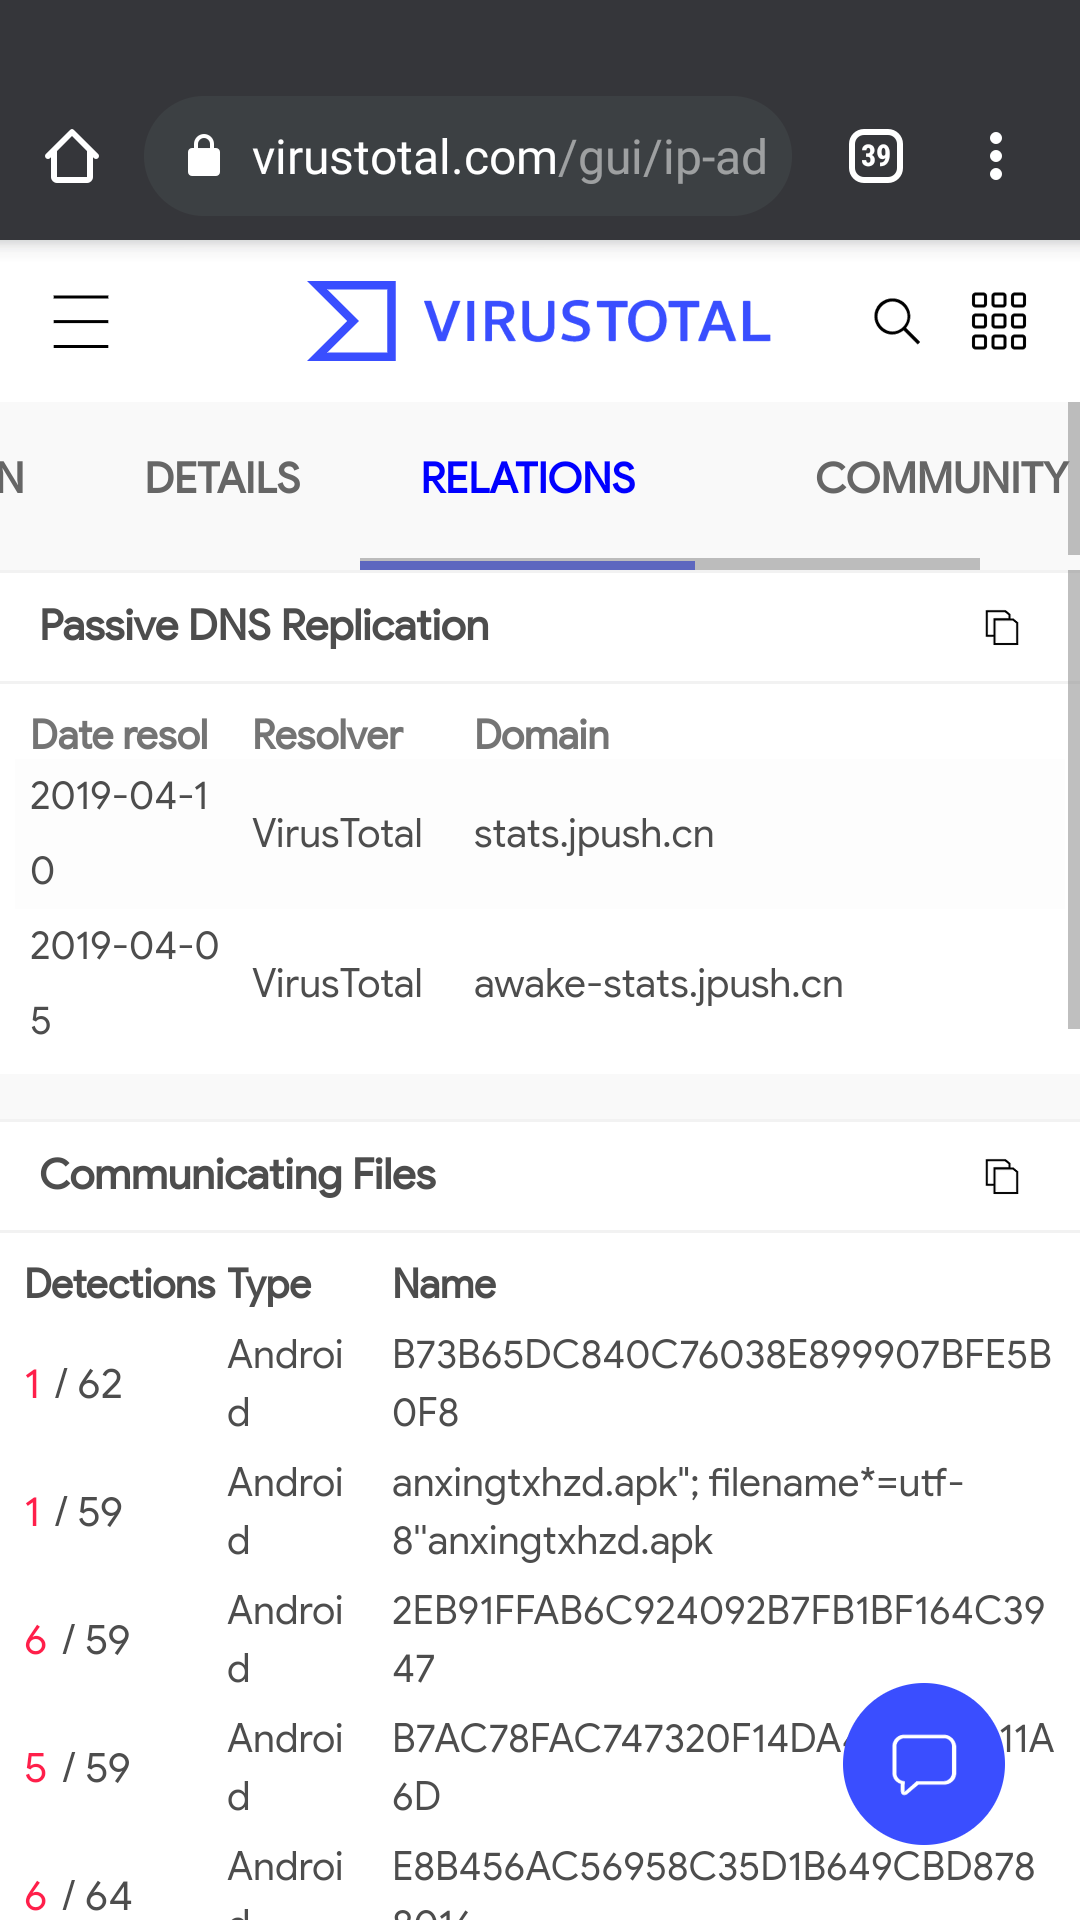Click Android type in the 1 / 62 row

tap(285, 1384)
